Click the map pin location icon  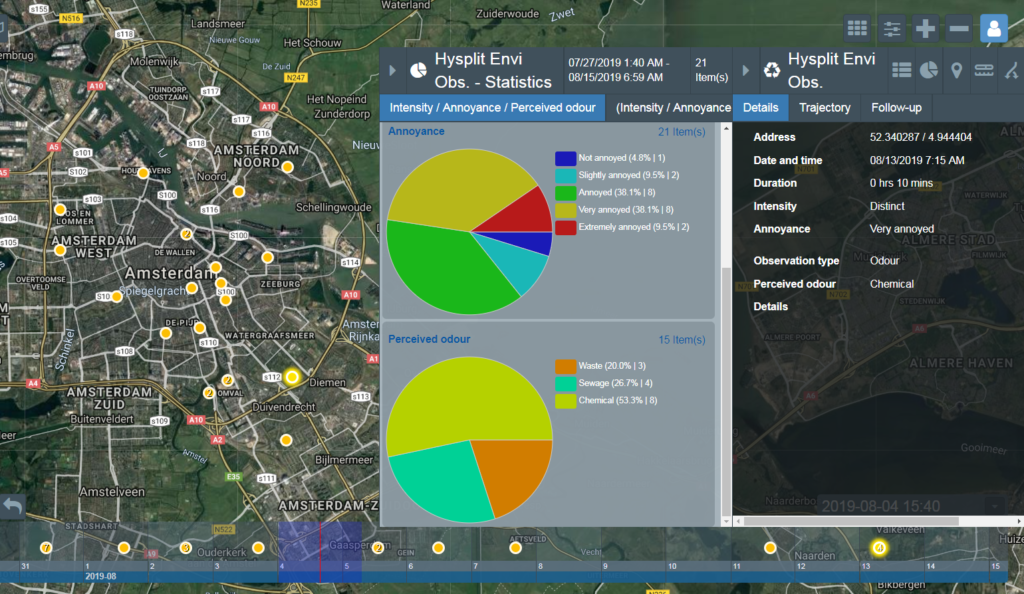click(x=956, y=70)
